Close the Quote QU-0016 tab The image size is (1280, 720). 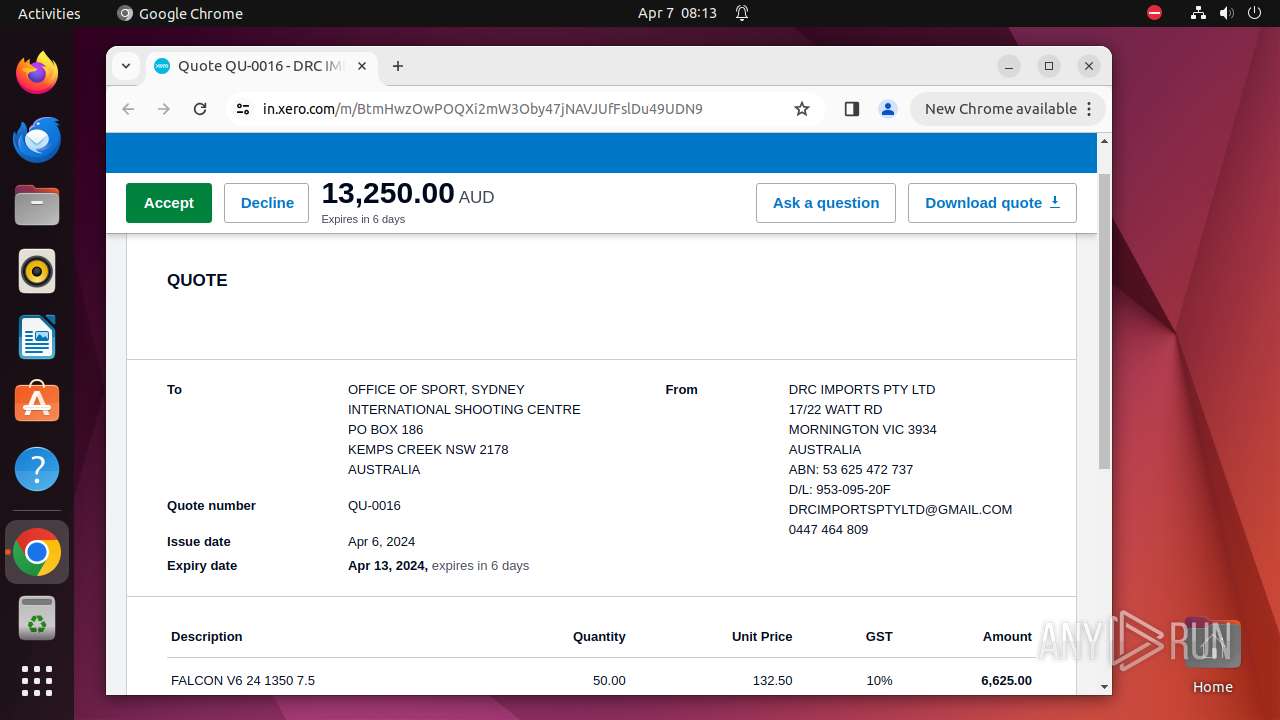362,66
